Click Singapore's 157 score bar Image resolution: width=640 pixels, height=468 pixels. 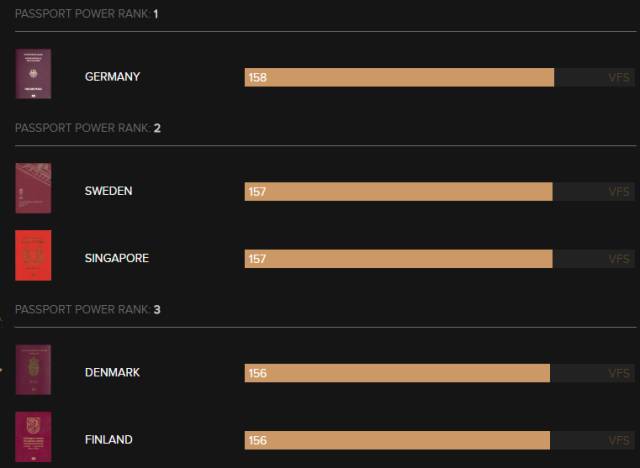coord(398,258)
